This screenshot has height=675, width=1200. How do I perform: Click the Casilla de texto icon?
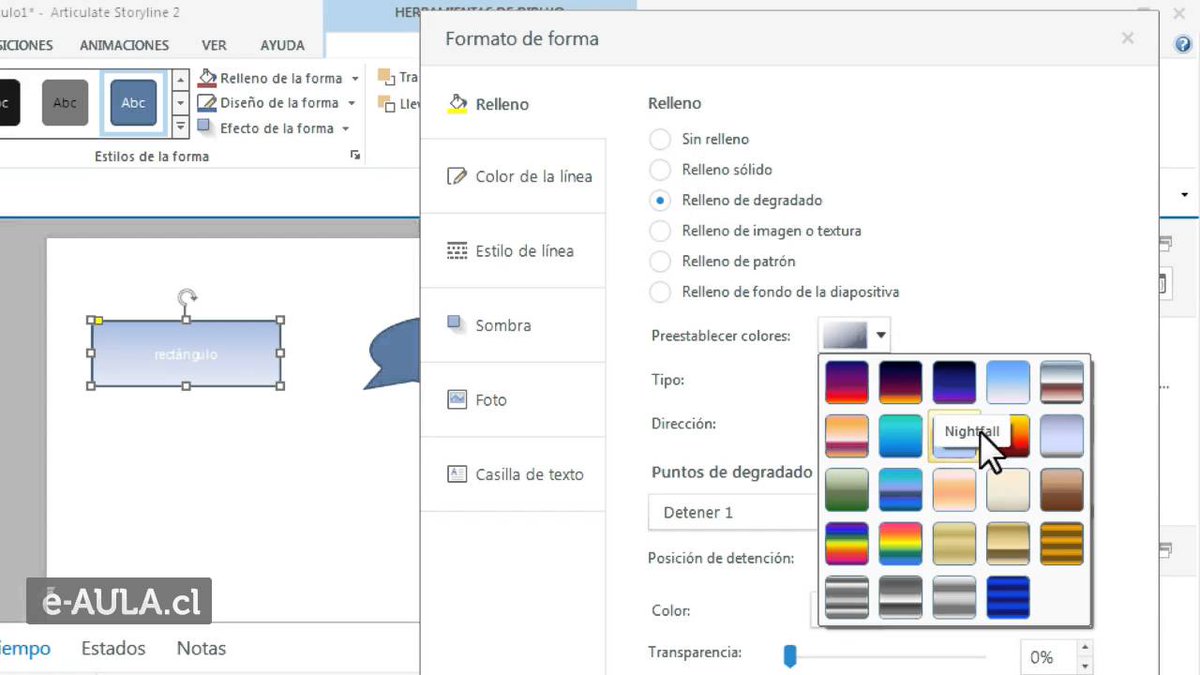(x=457, y=474)
